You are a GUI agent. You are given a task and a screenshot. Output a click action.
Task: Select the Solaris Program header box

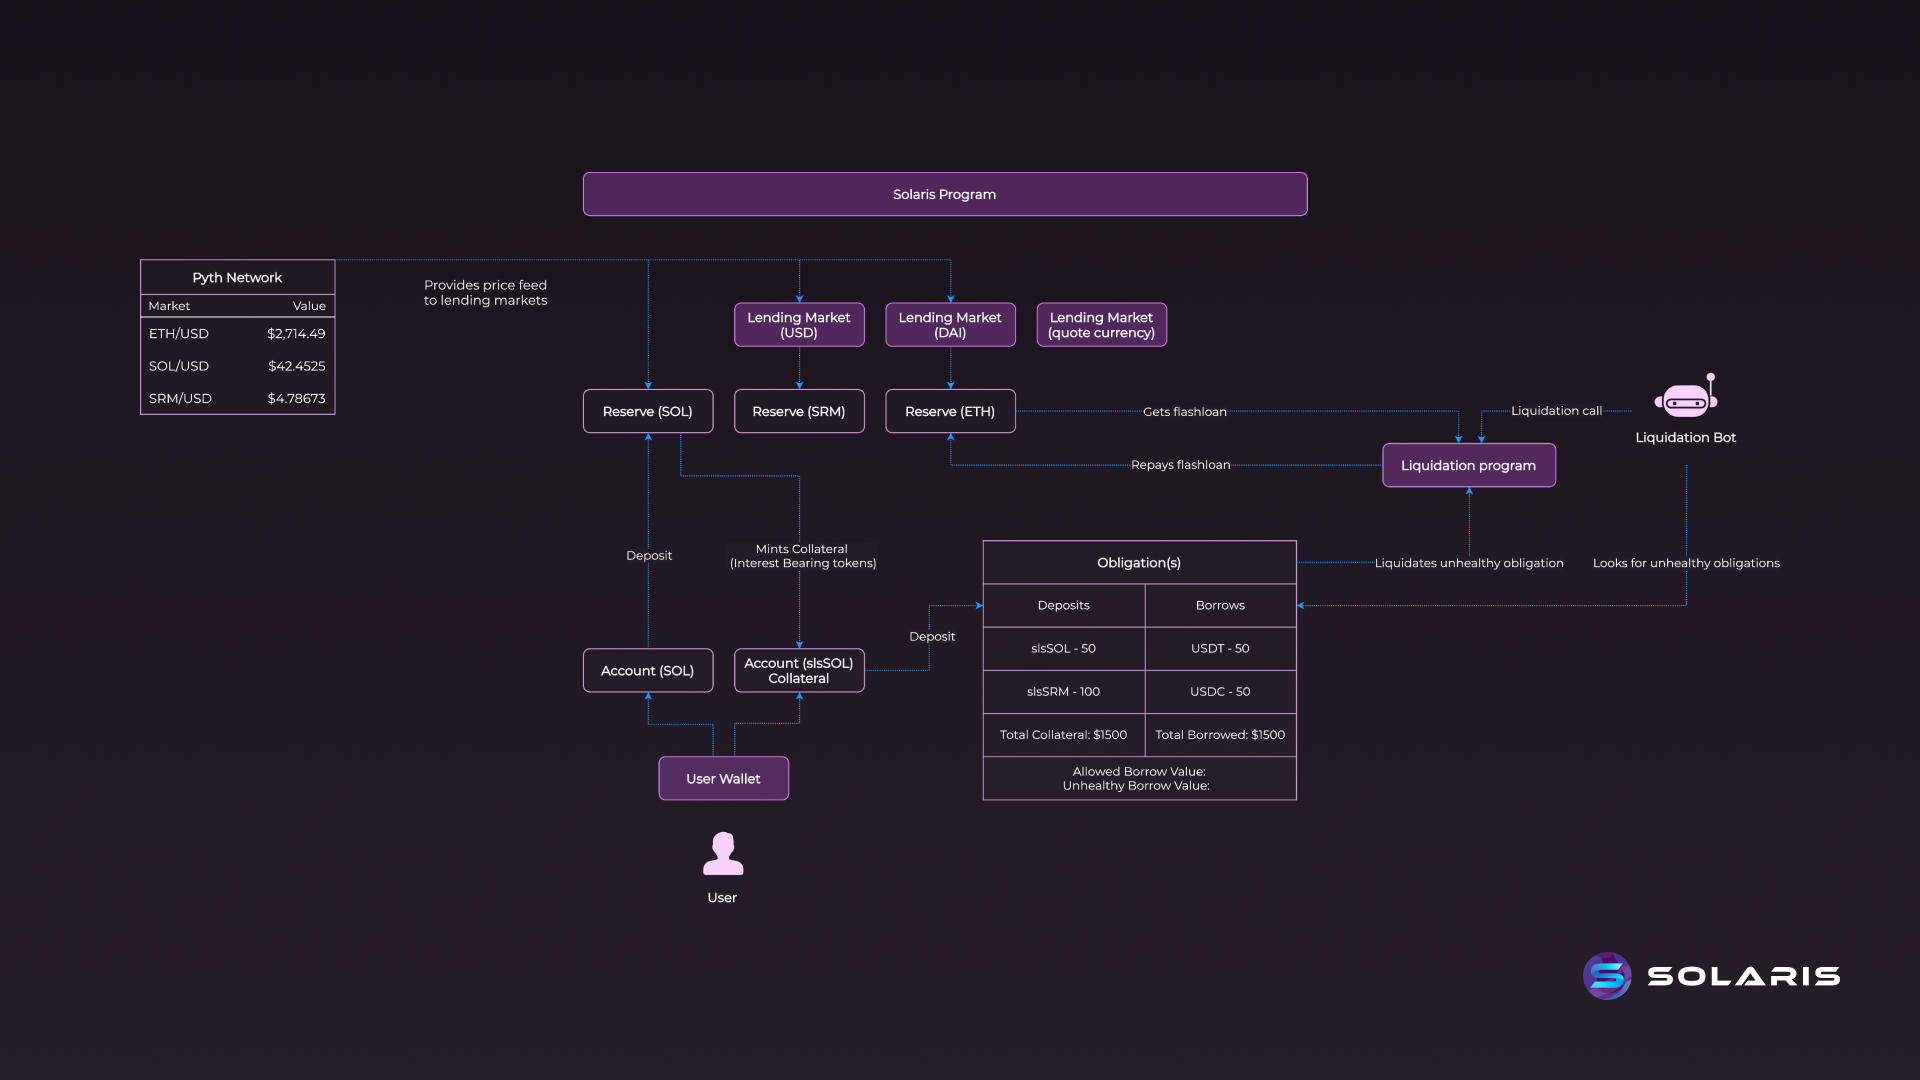944,194
